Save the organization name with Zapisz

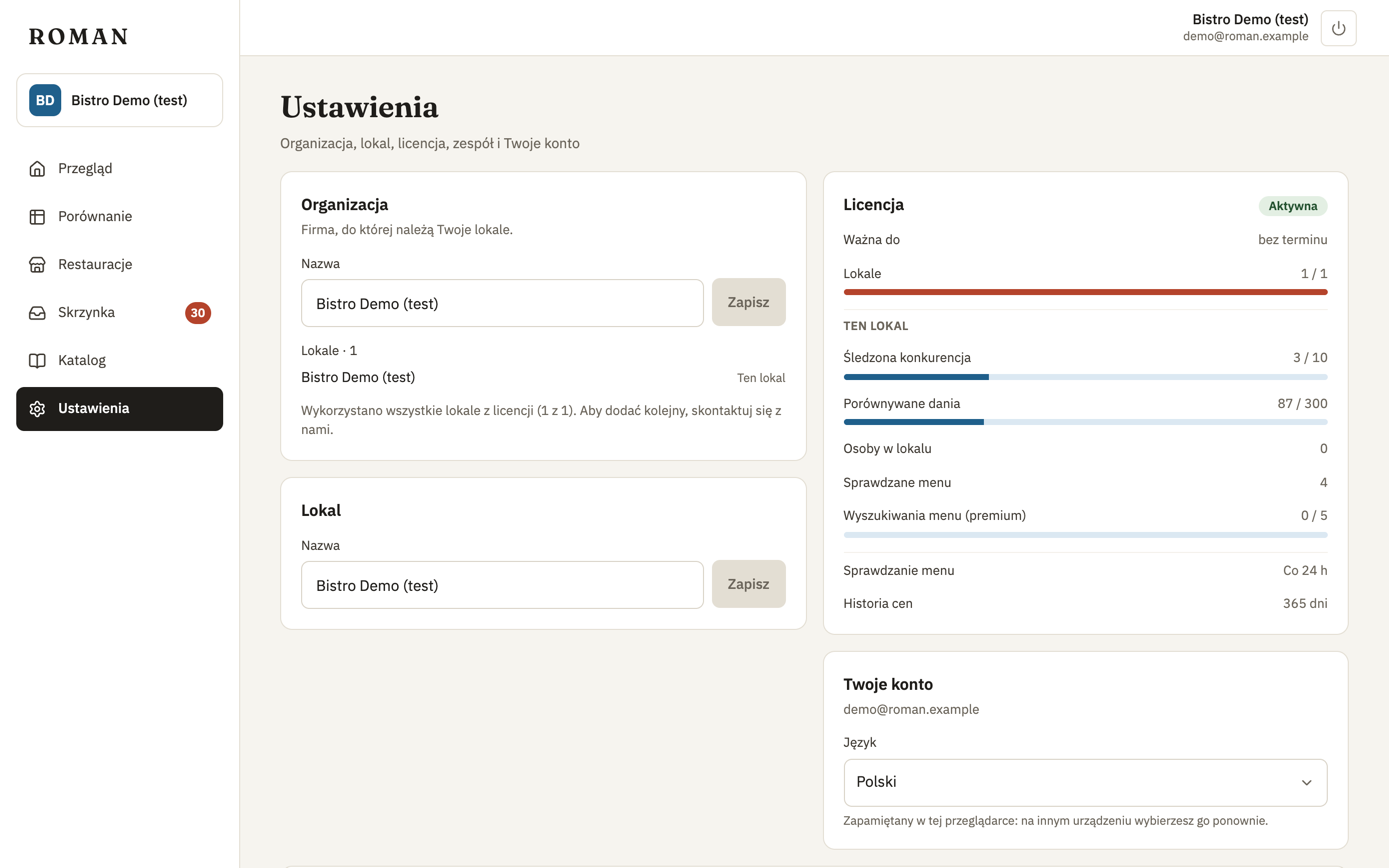coord(748,302)
